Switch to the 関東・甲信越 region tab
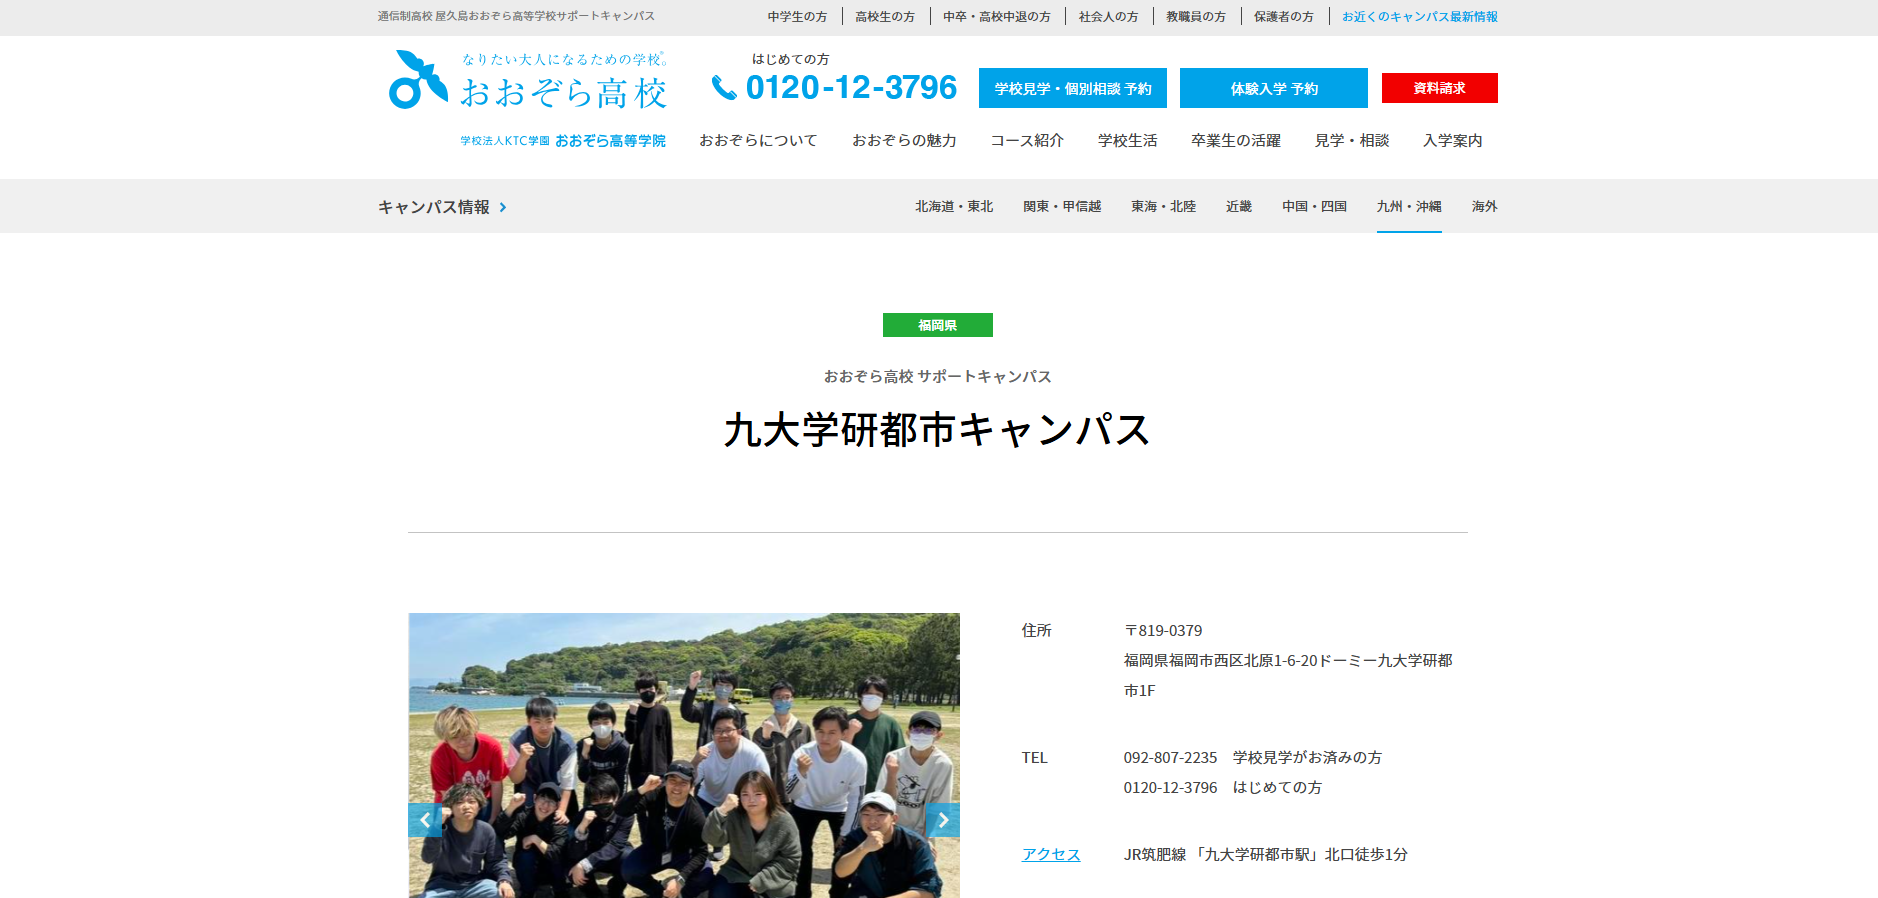 pyautogui.click(x=1061, y=206)
